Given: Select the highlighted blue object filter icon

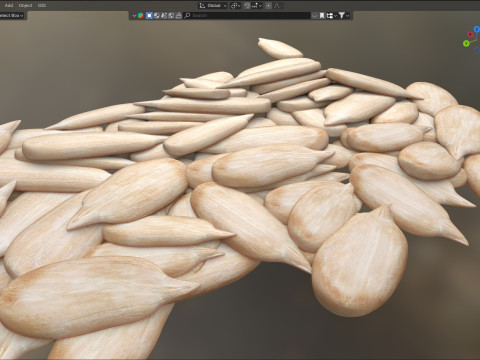Looking at the screenshot, I should pos(149,16).
